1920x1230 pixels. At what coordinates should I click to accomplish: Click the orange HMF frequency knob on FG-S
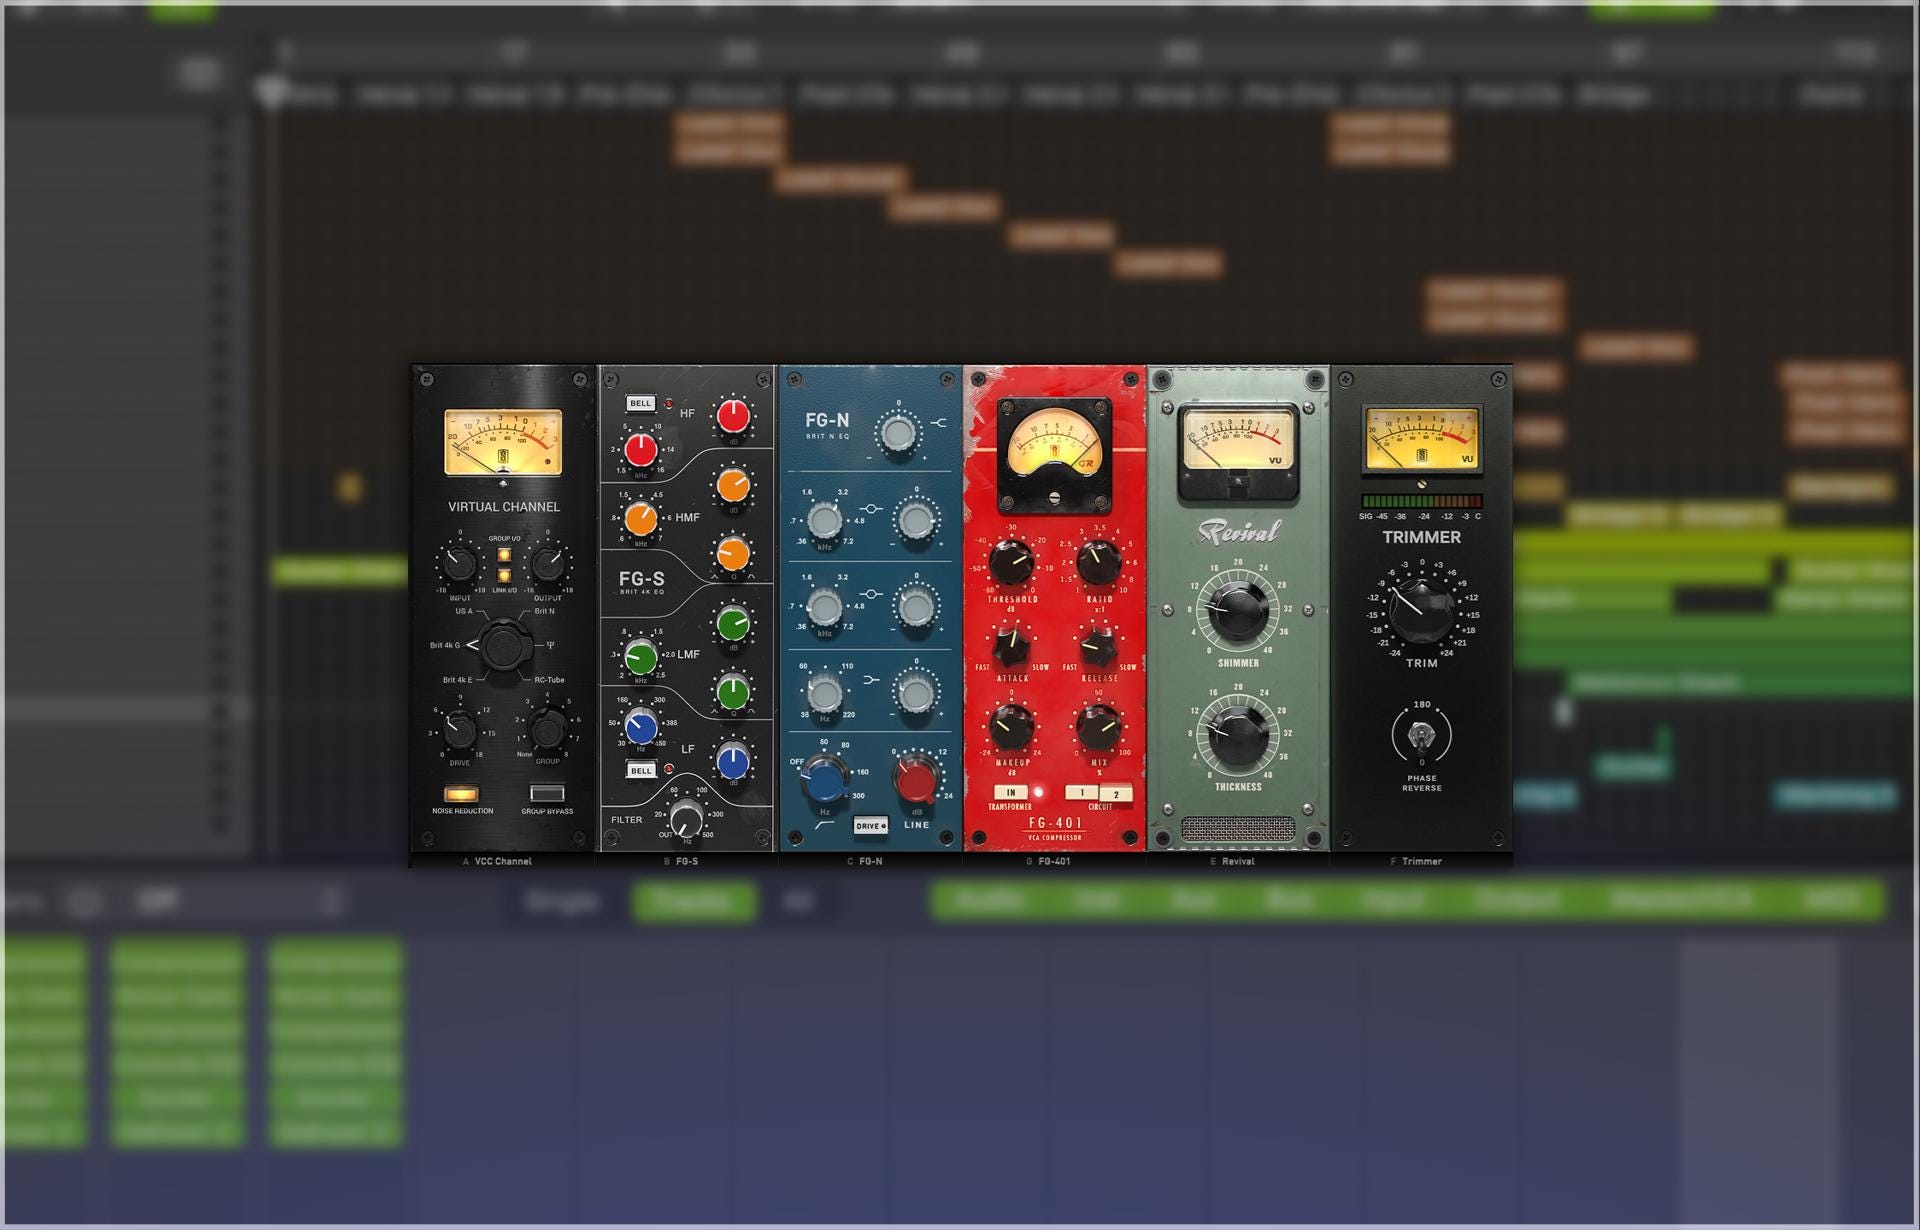[x=641, y=518]
